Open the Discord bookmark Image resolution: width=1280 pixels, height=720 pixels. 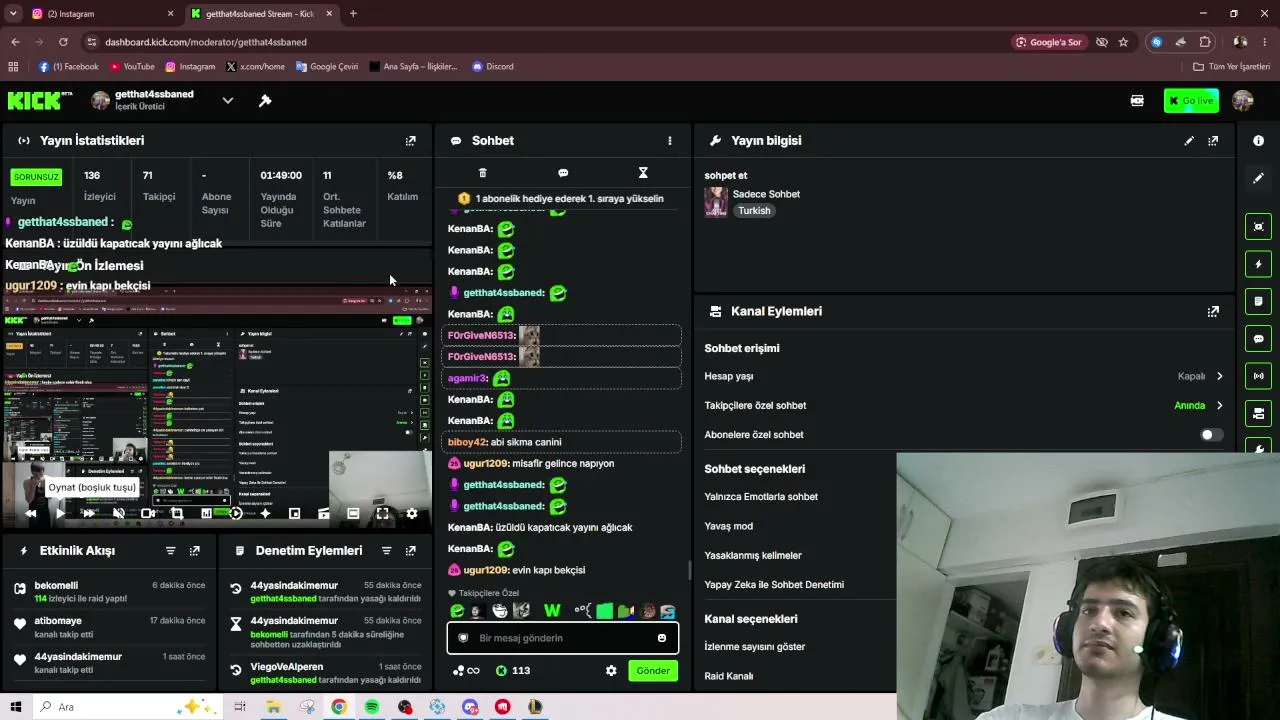click(493, 67)
